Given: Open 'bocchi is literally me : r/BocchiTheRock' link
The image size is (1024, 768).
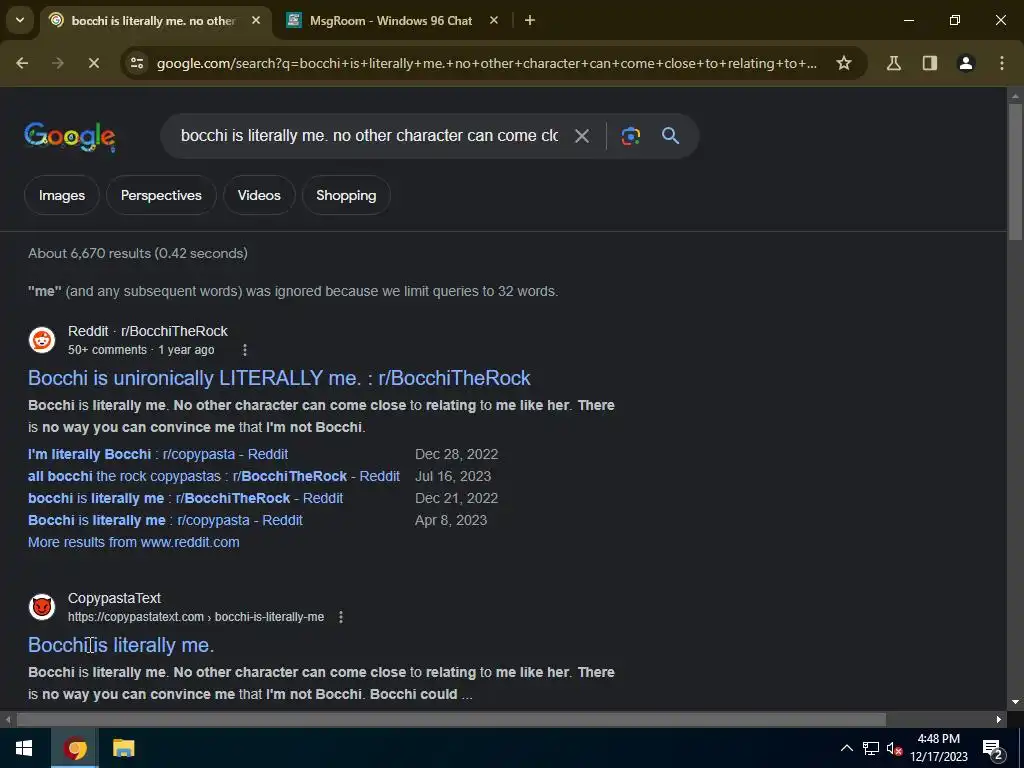Looking at the screenshot, I should pos(185,498).
